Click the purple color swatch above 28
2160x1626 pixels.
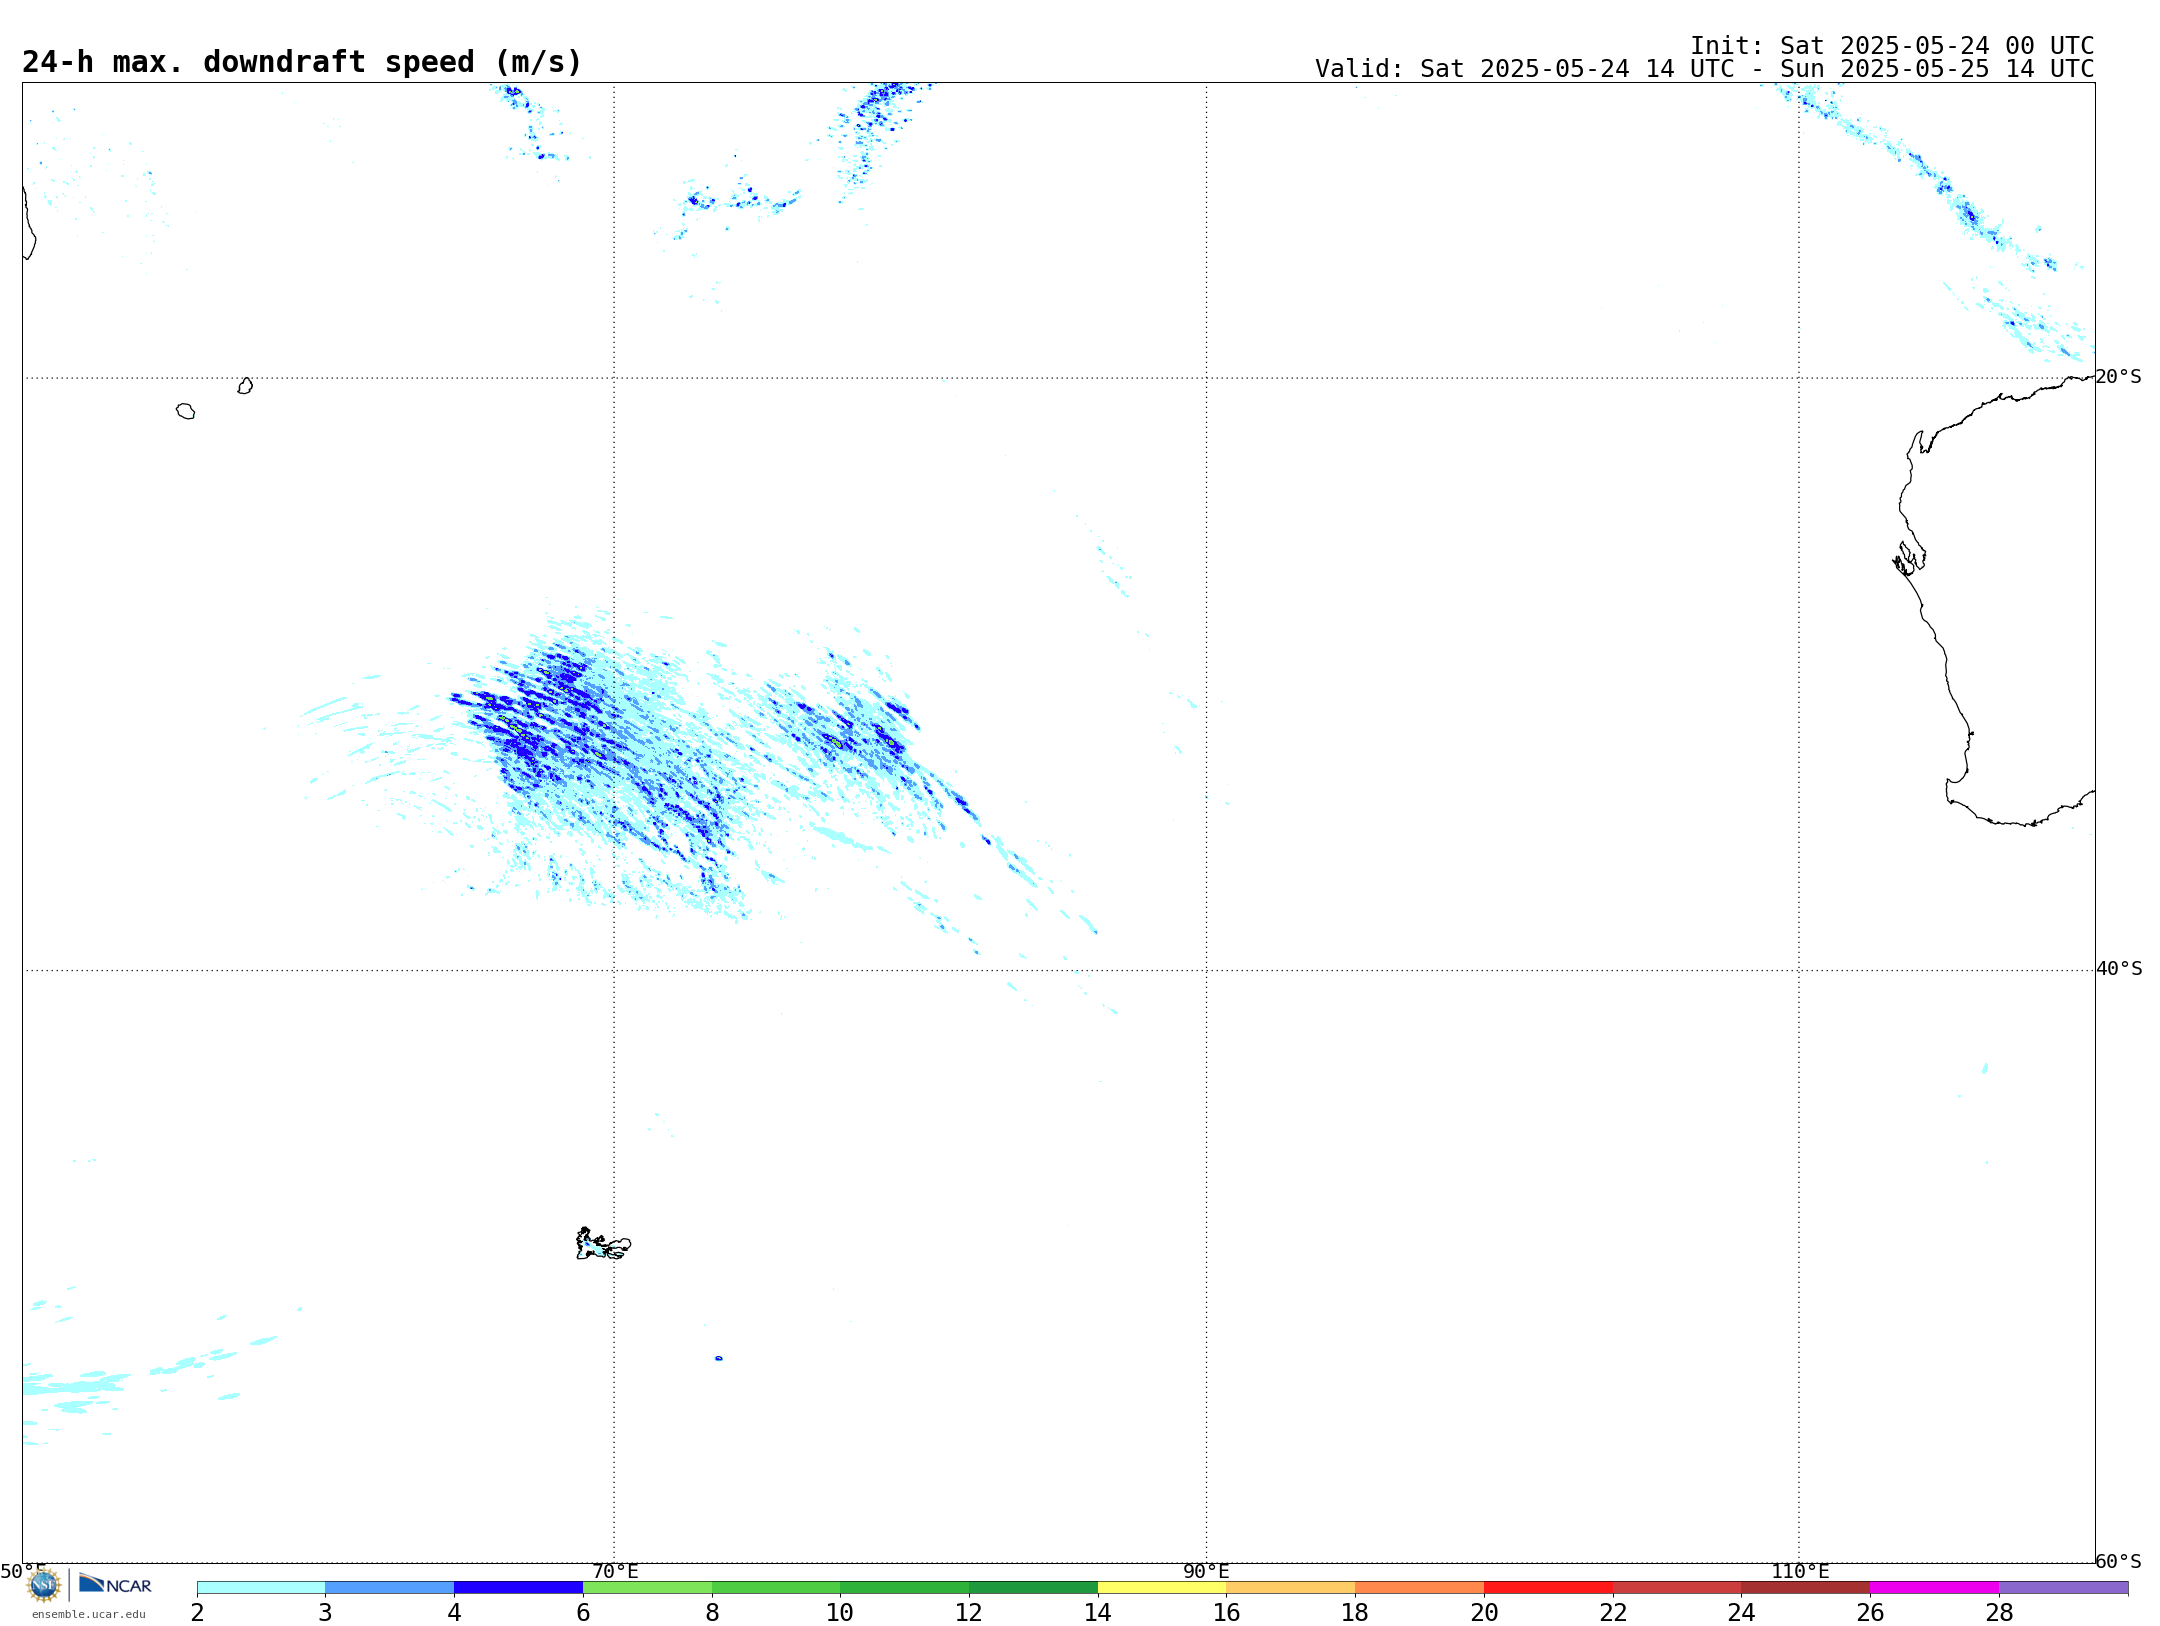coord(2063,1587)
